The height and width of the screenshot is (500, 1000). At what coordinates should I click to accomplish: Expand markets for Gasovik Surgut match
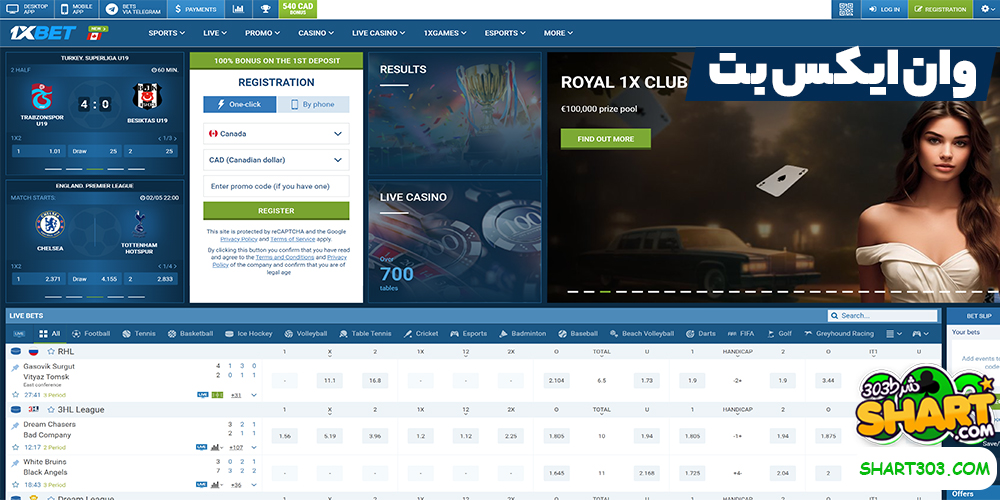tap(254, 395)
